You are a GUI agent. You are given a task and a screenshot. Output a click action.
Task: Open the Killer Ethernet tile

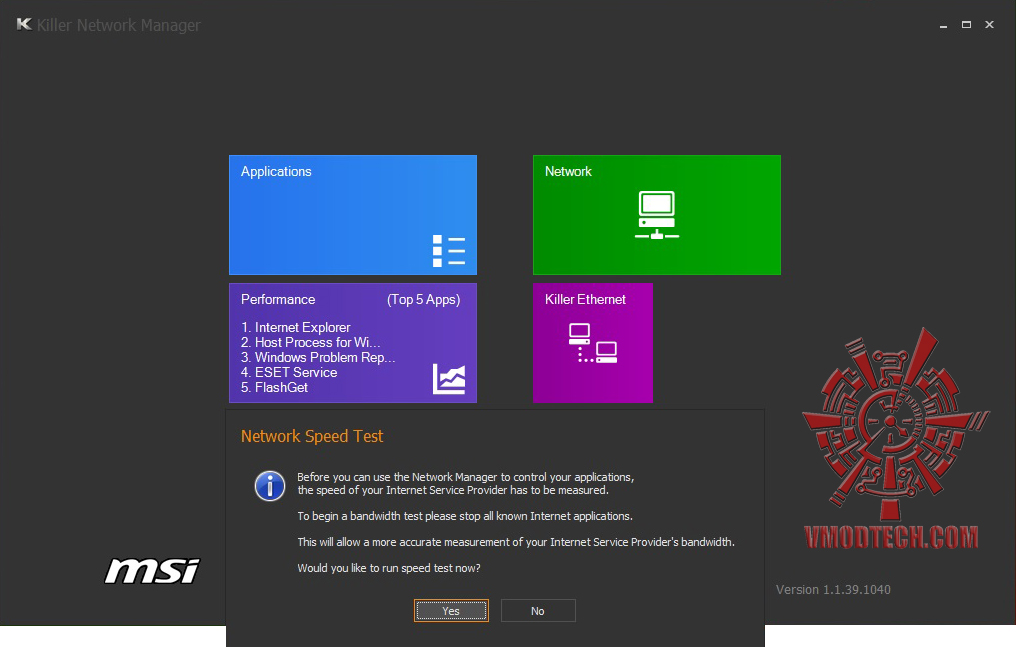point(592,343)
